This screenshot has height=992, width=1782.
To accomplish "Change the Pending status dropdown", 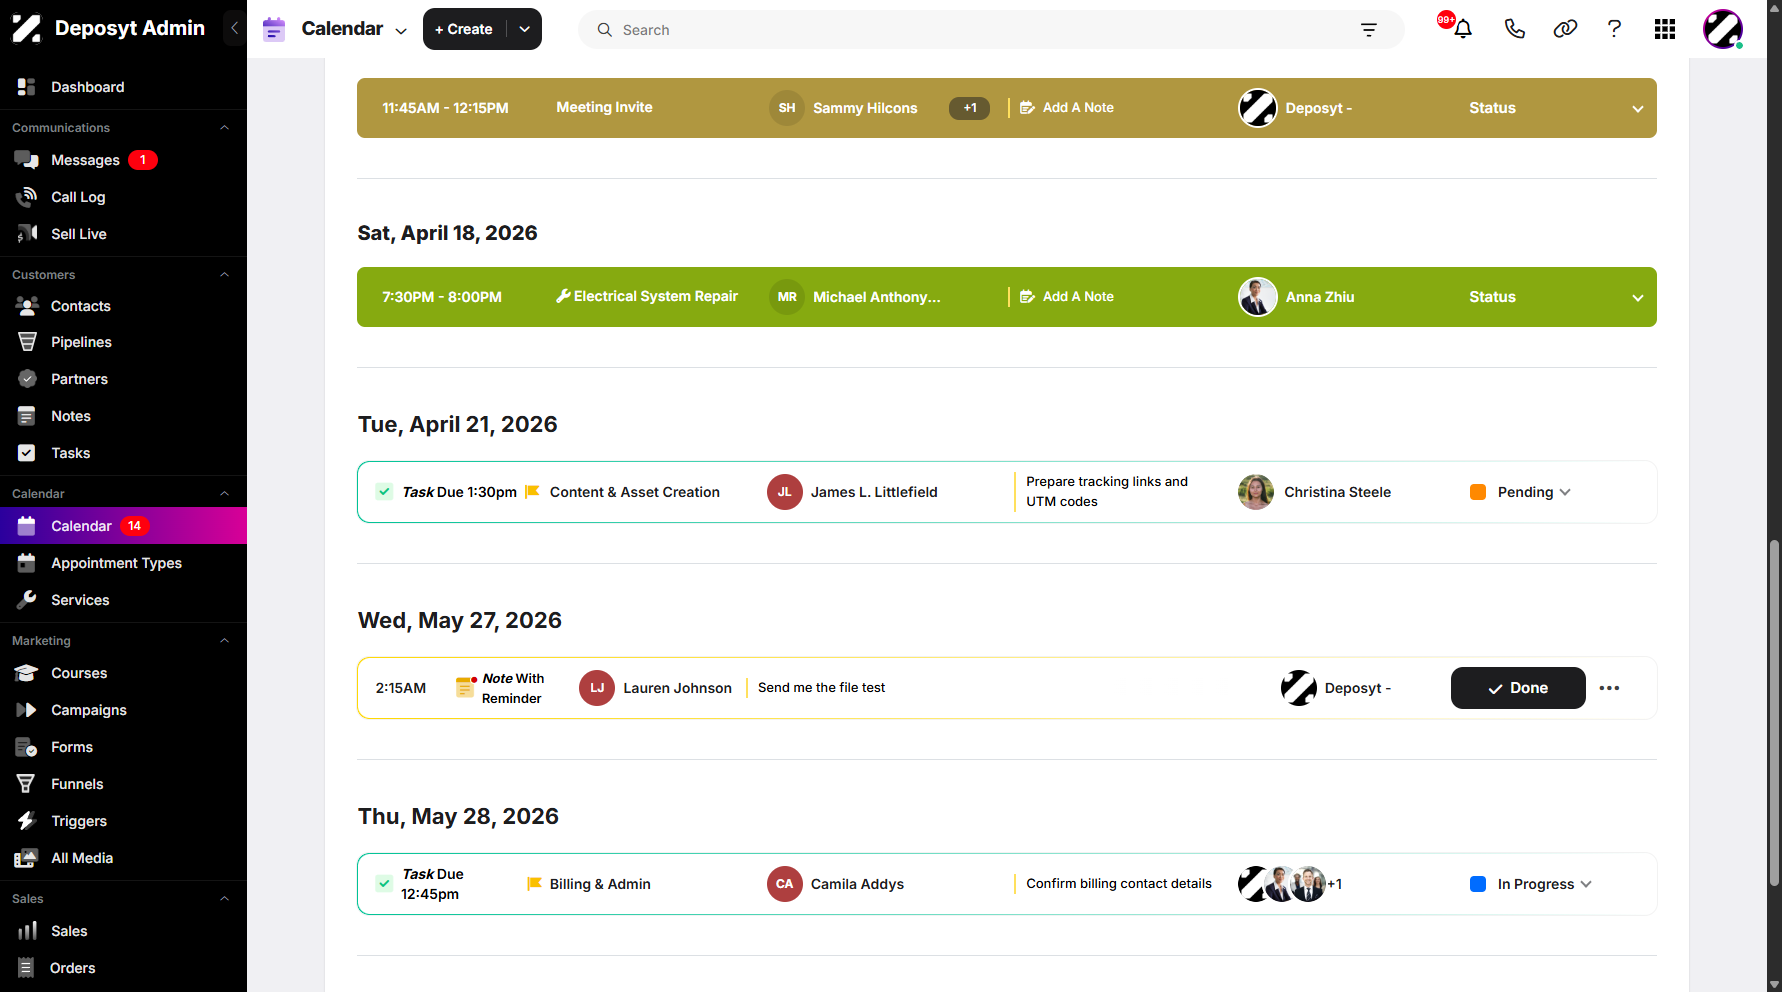I will coord(1534,492).
